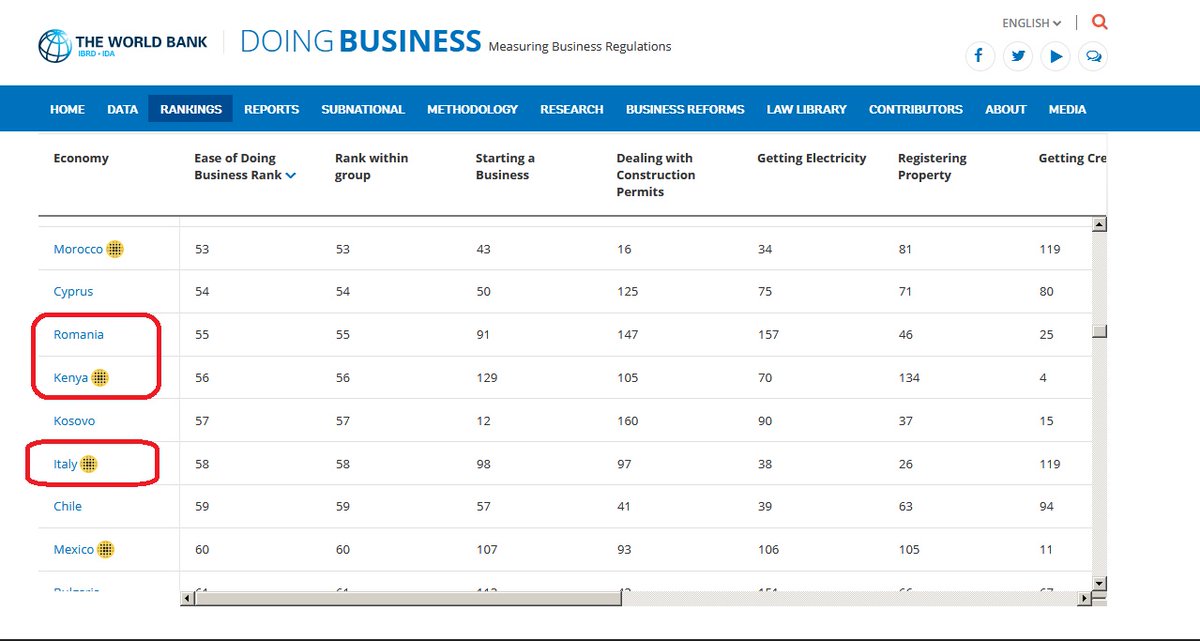Viewport: 1200px width, 641px height.
Task: Click the vertical scrollbar down arrow
Action: pos(1100,582)
